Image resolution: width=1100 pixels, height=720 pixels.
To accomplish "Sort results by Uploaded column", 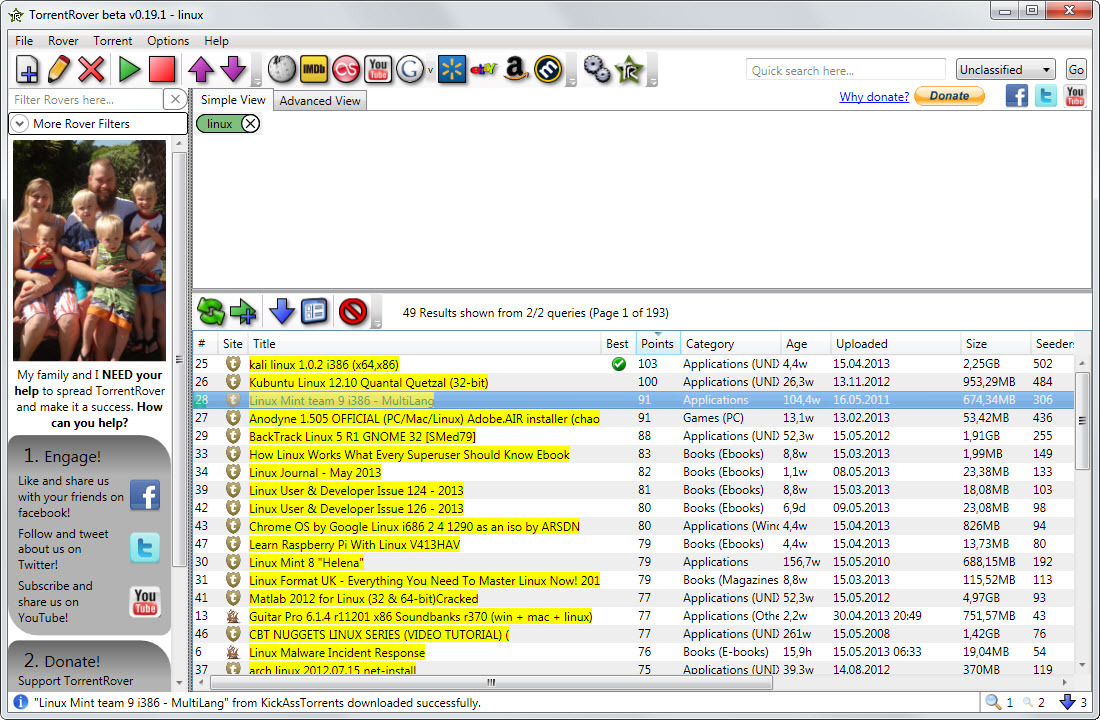I will coord(895,343).
